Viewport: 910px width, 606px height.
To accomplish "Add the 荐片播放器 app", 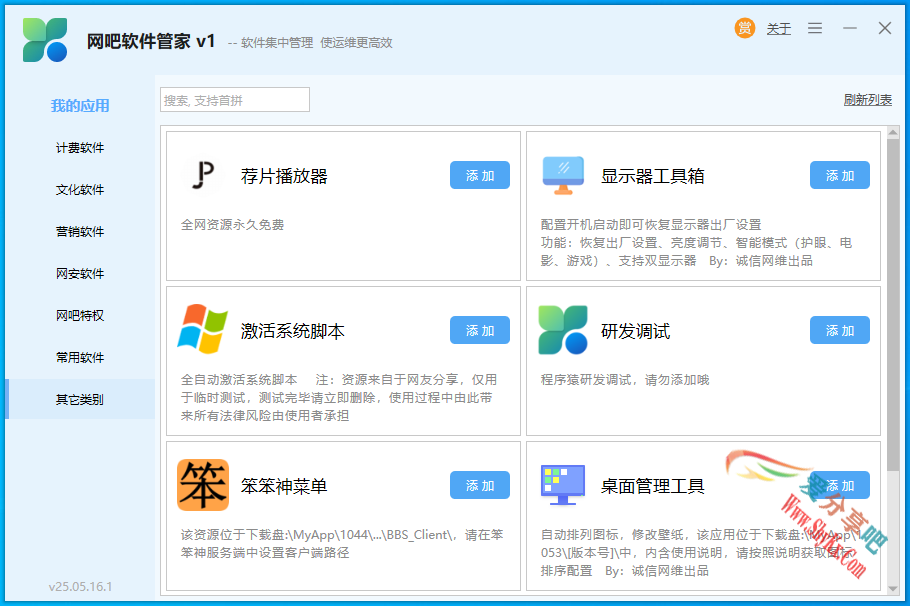I will pyautogui.click(x=480, y=175).
